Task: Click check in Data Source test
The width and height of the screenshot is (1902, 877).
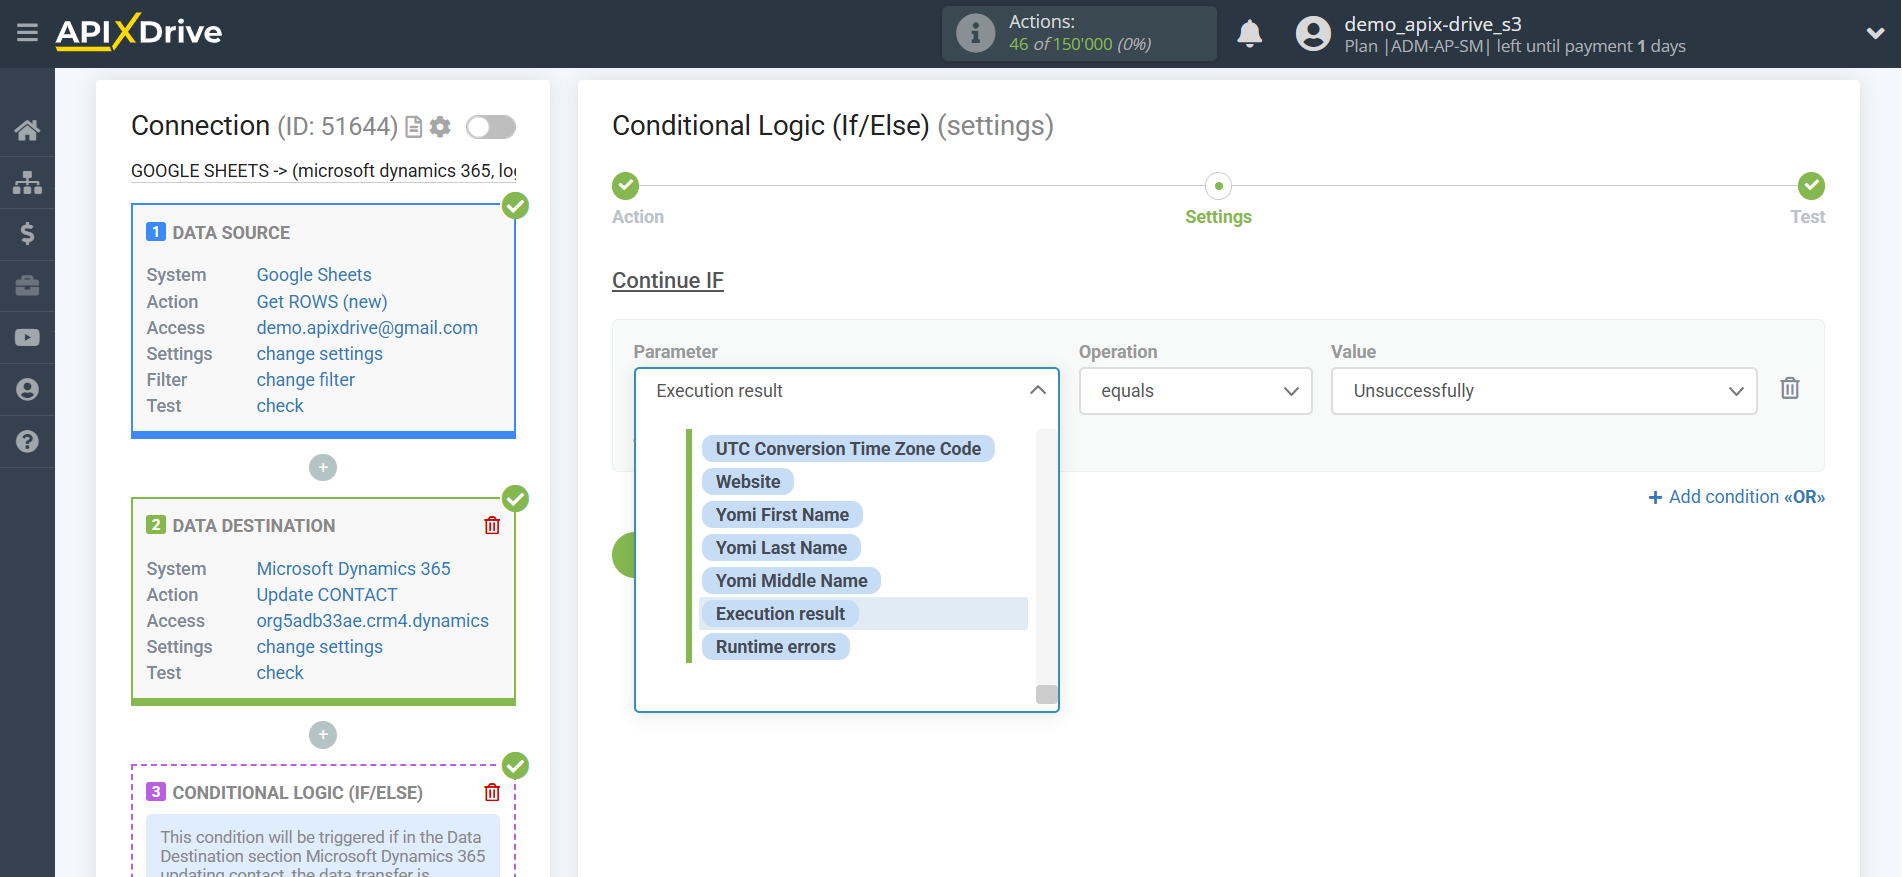Action: pos(280,406)
